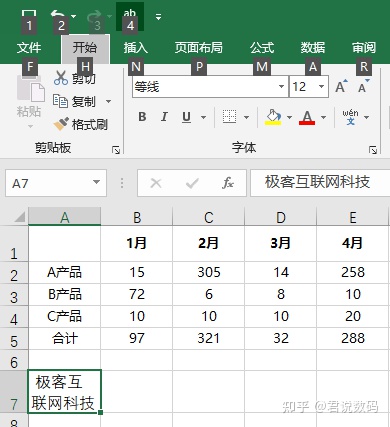
Task: Select cell C2 containing 305
Action: coord(209,272)
